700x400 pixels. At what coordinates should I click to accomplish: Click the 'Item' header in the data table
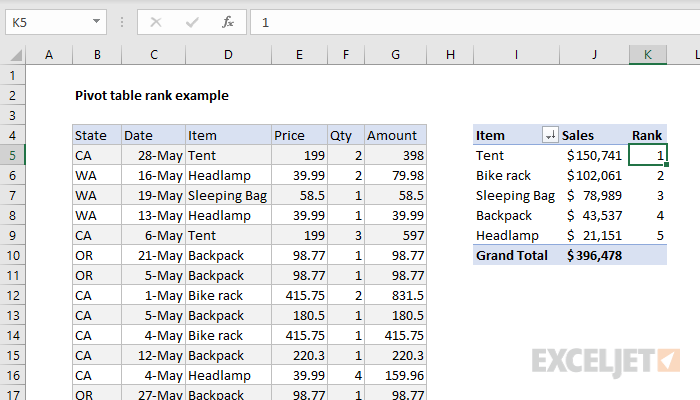coord(228,135)
